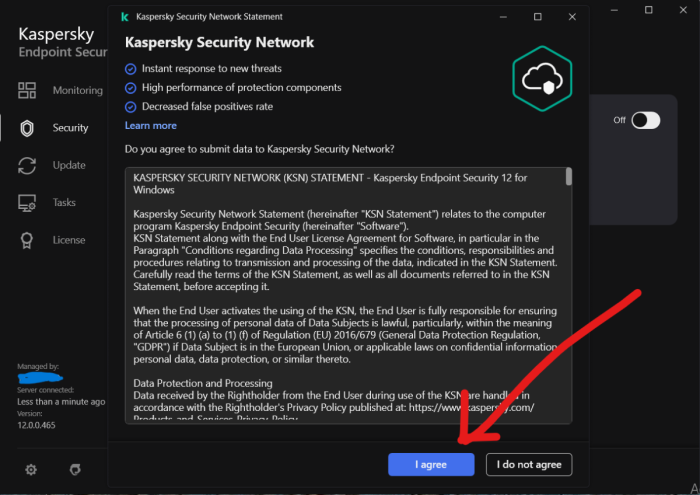The height and width of the screenshot is (495, 700).
Task: Click the Update refresh arrows icon
Action: pos(27,165)
